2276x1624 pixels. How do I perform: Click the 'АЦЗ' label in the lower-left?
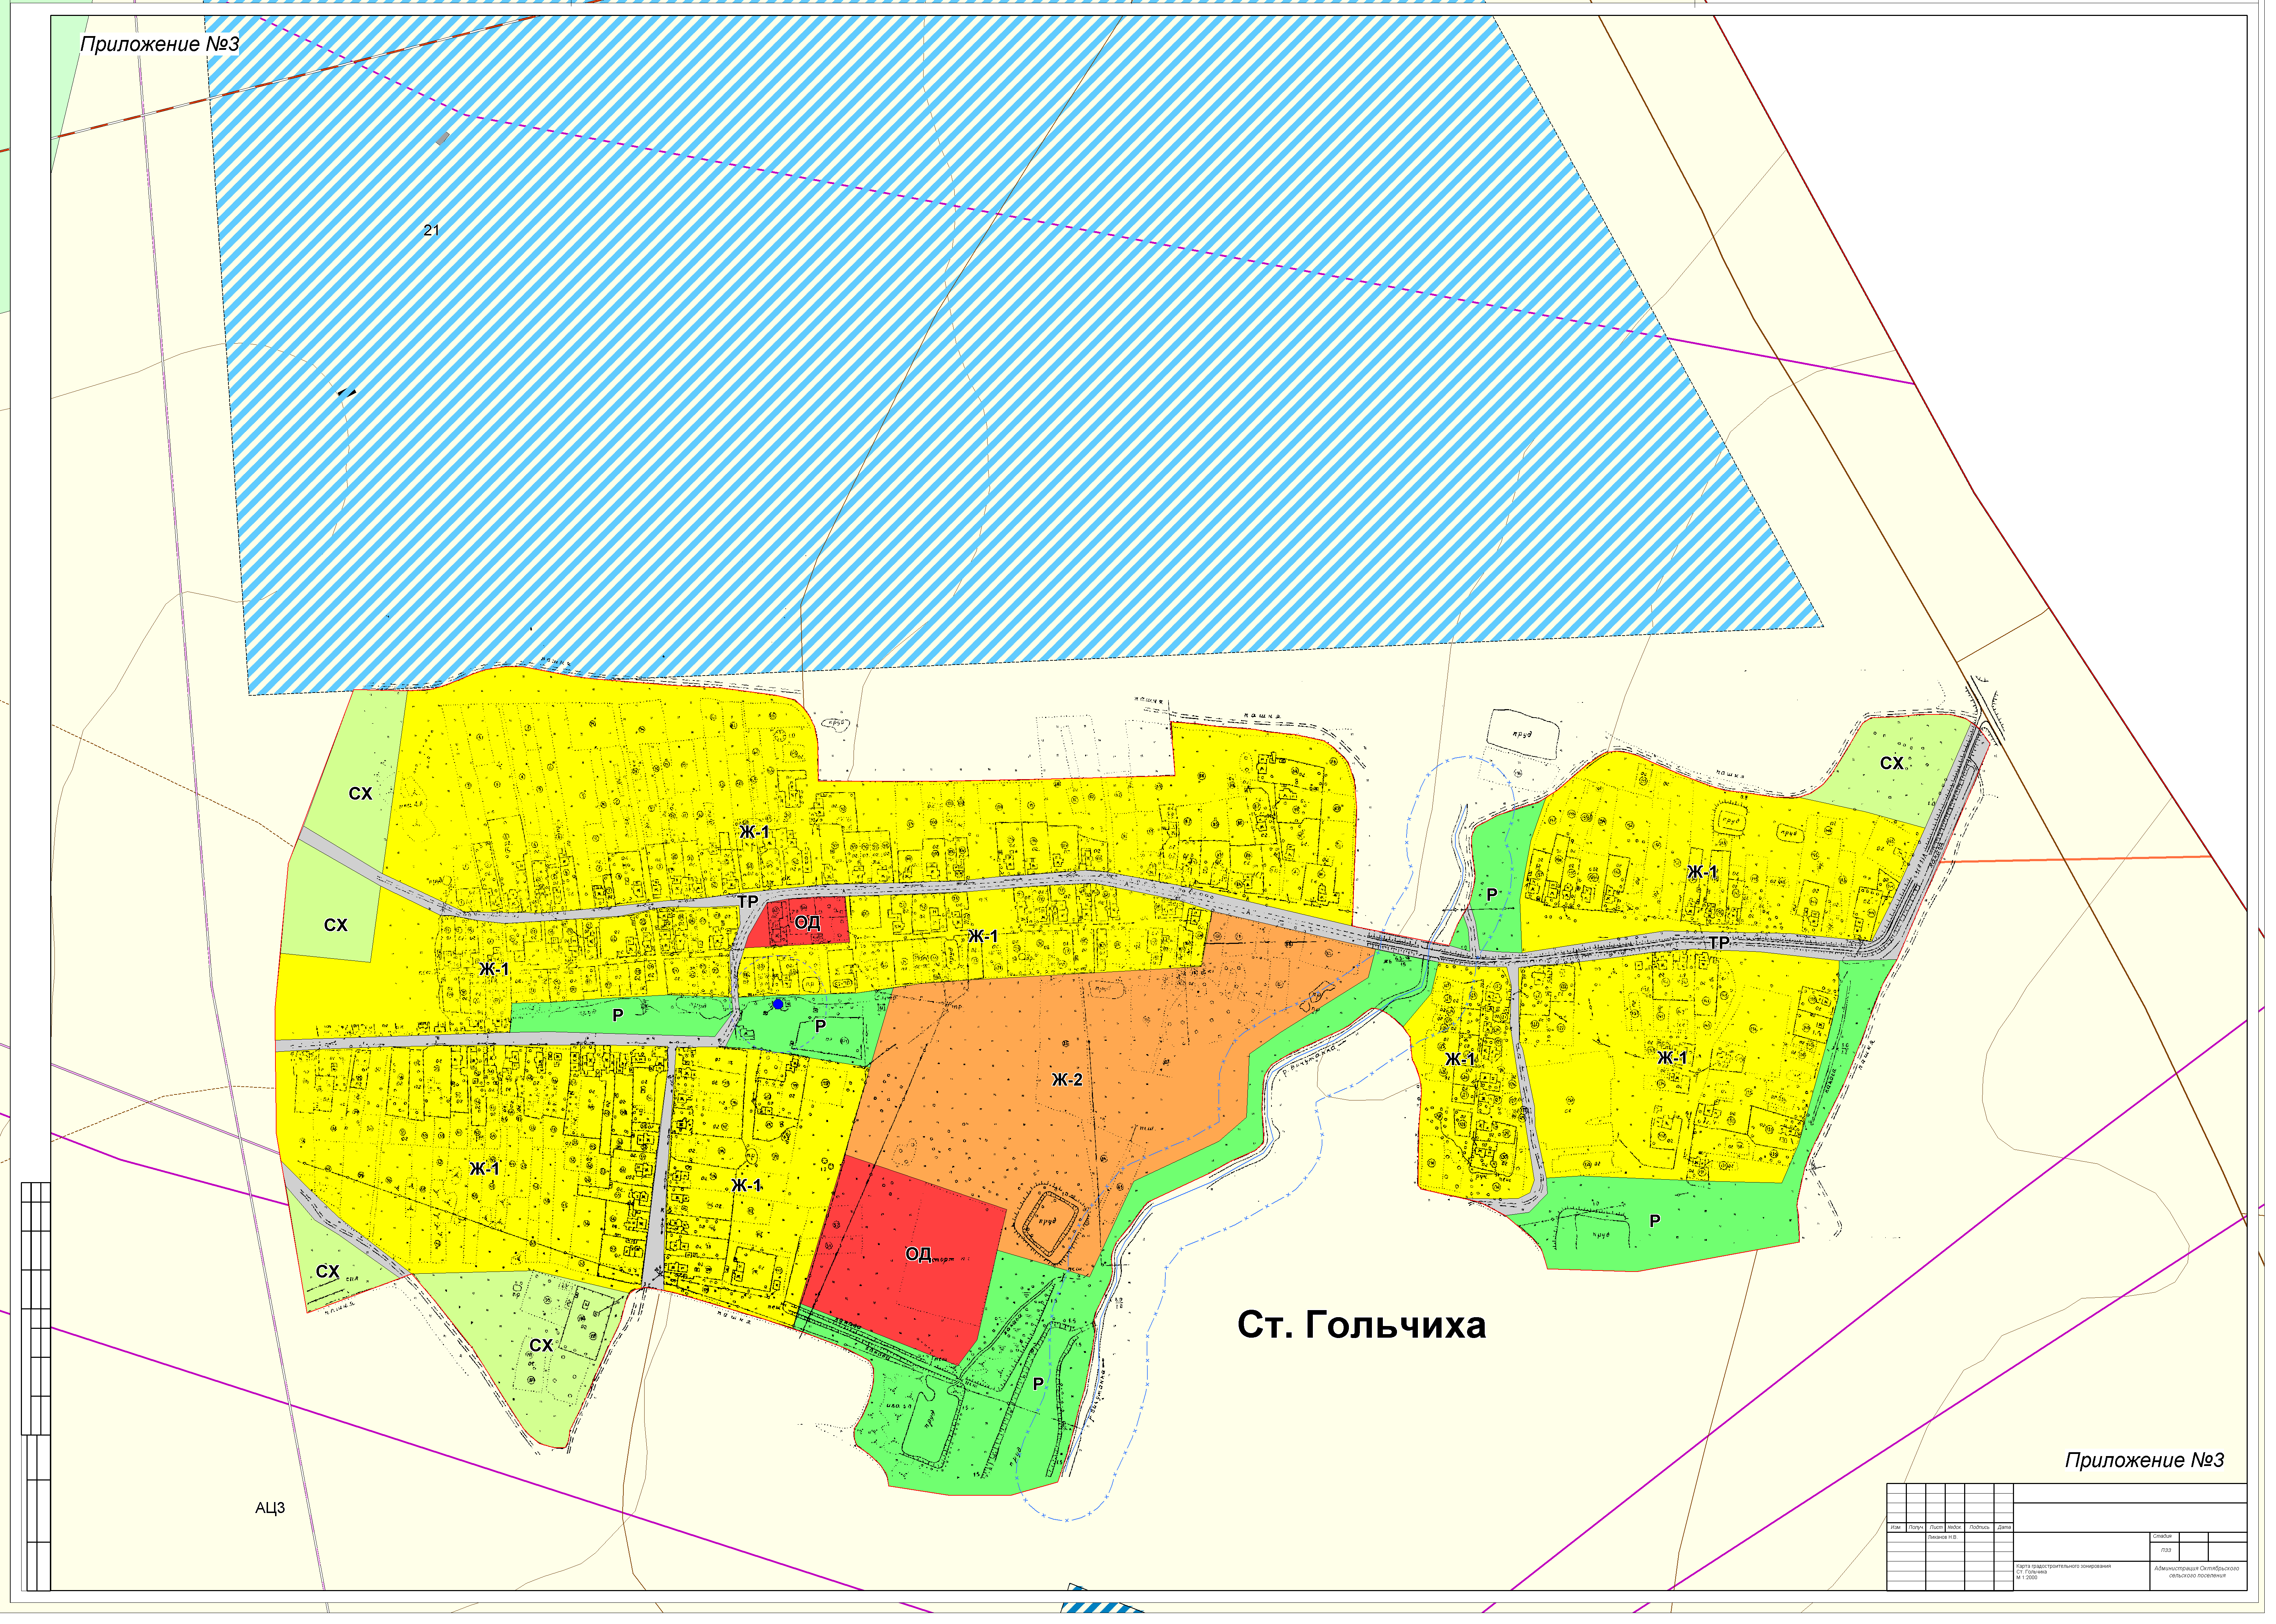coord(270,1508)
